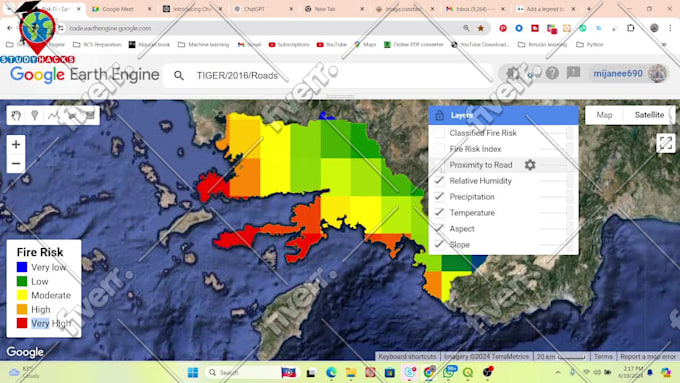The width and height of the screenshot is (680, 383).
Task: Open the mijanee690 account name
Action: [618, 73]
